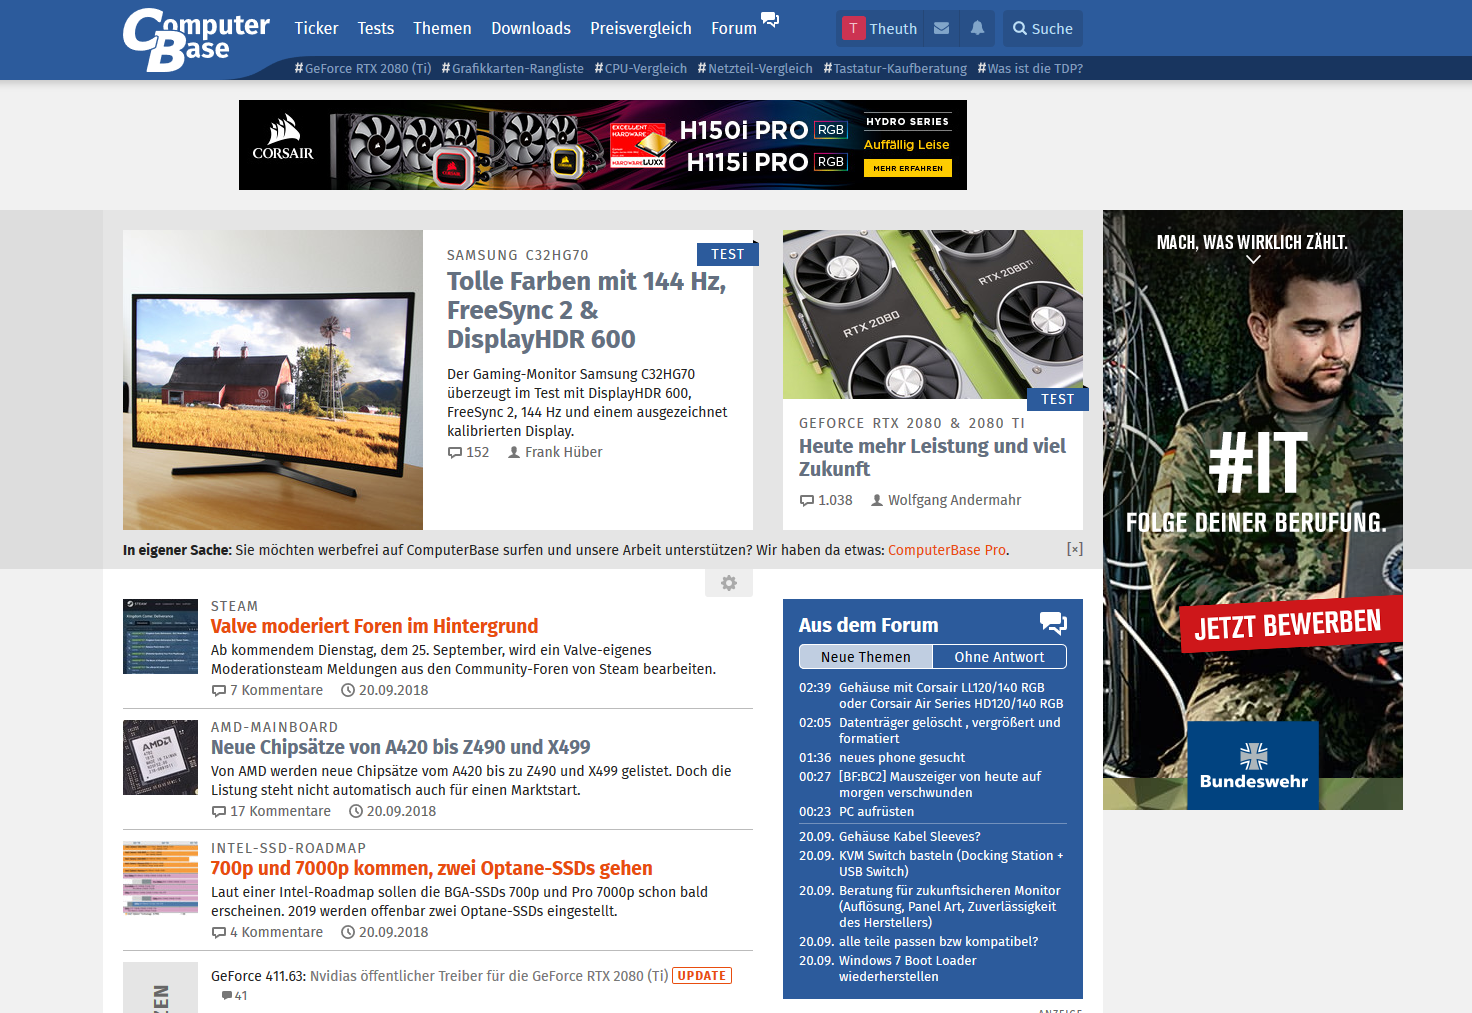Open forum thread 'KVM Switch basteln'
1472x1013 pixels.
[951, 863]
